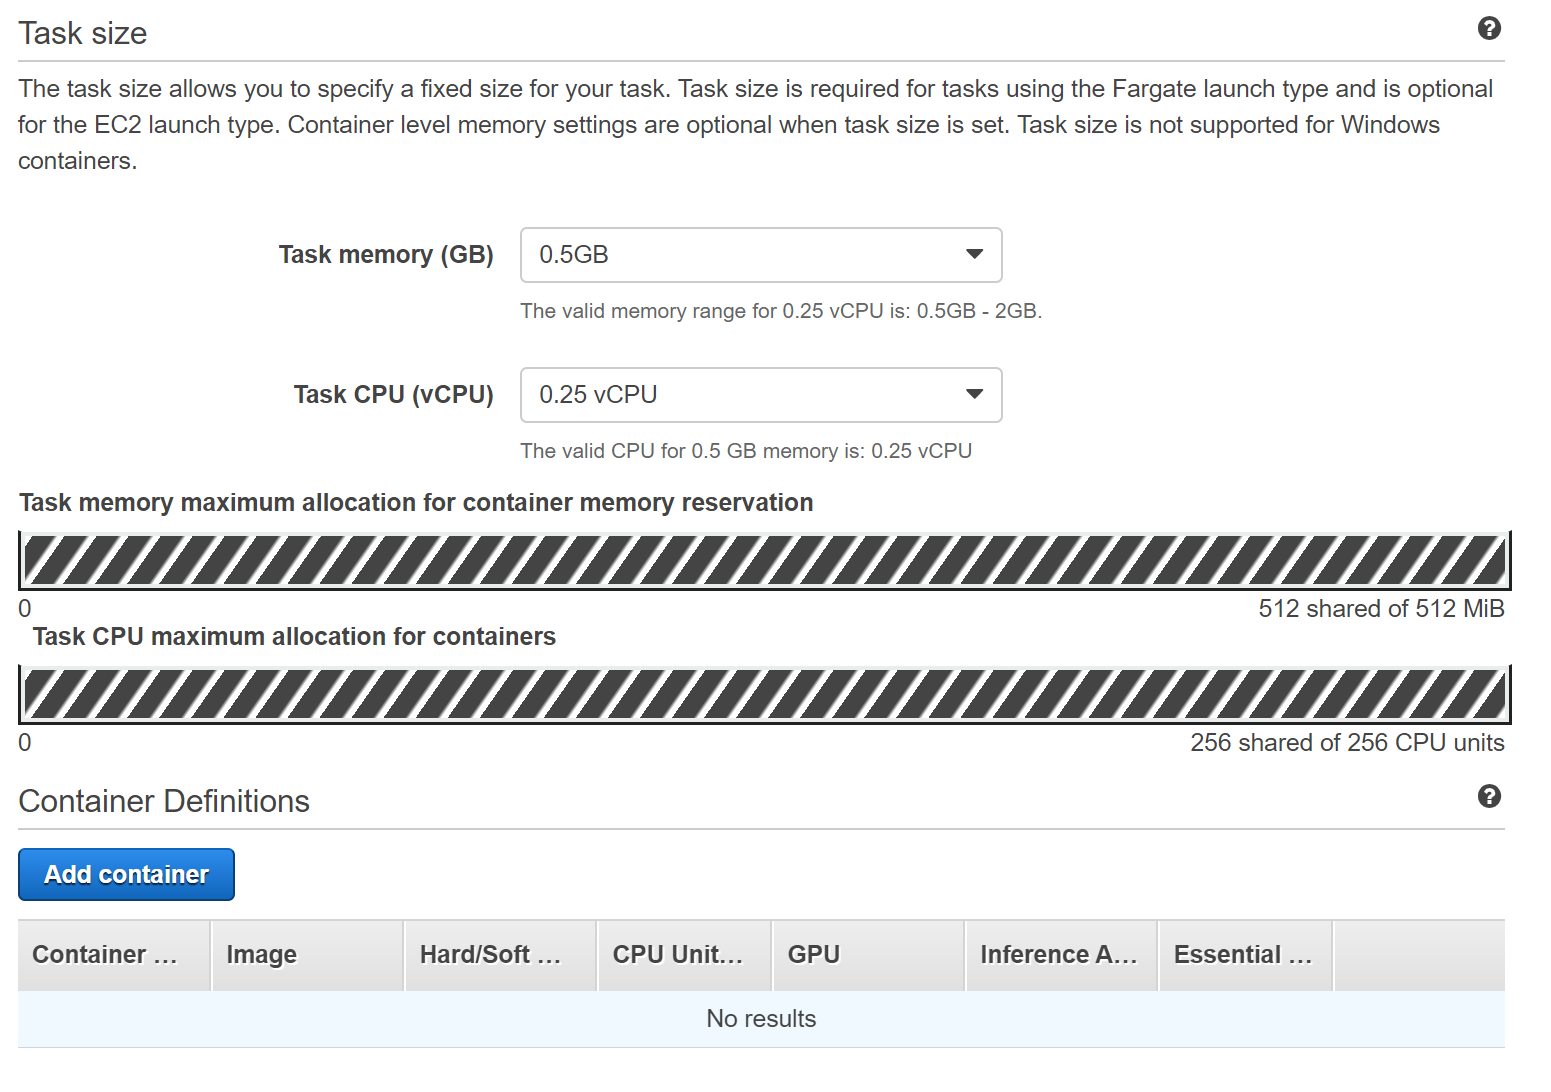Click the task CPU allocation striped bar
Image resolution: width=1551 pixels, height=1092 pixels.
pyautogui.click(x=764, y=694)
